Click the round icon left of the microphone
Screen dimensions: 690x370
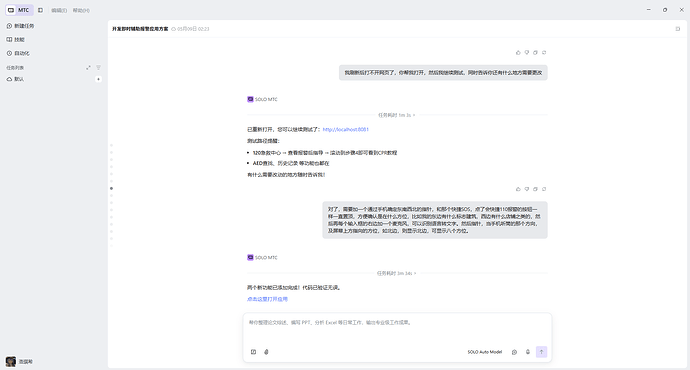pos(514,352)
